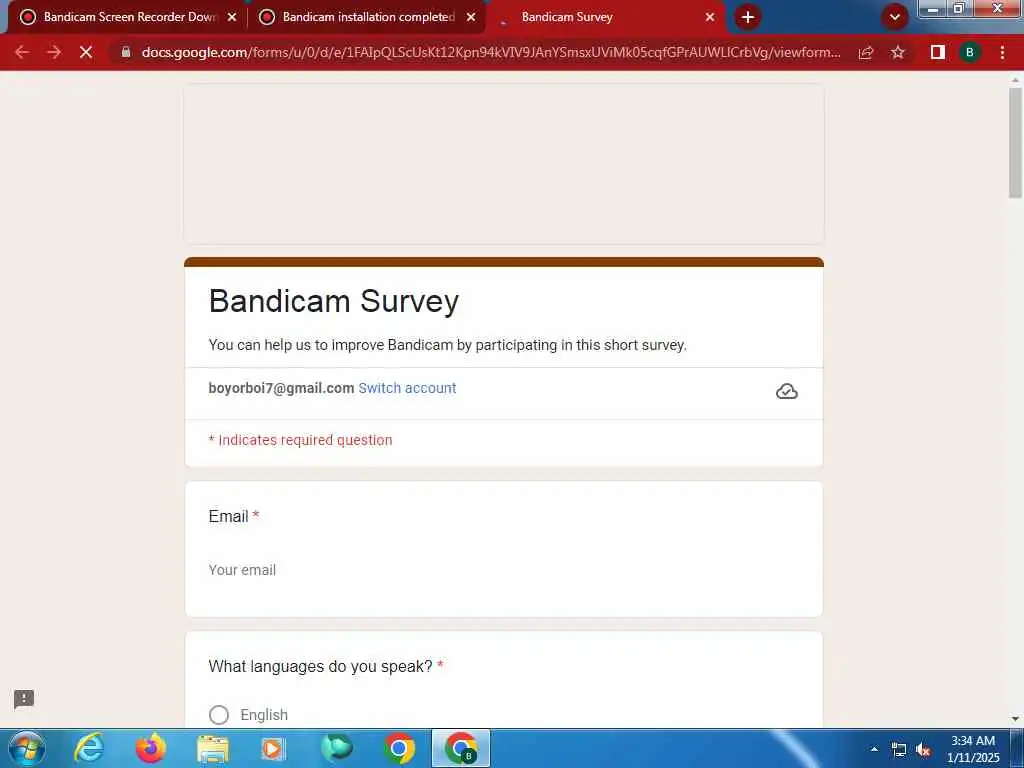Open Windows Media Player from taskbar

click(274, 748)
